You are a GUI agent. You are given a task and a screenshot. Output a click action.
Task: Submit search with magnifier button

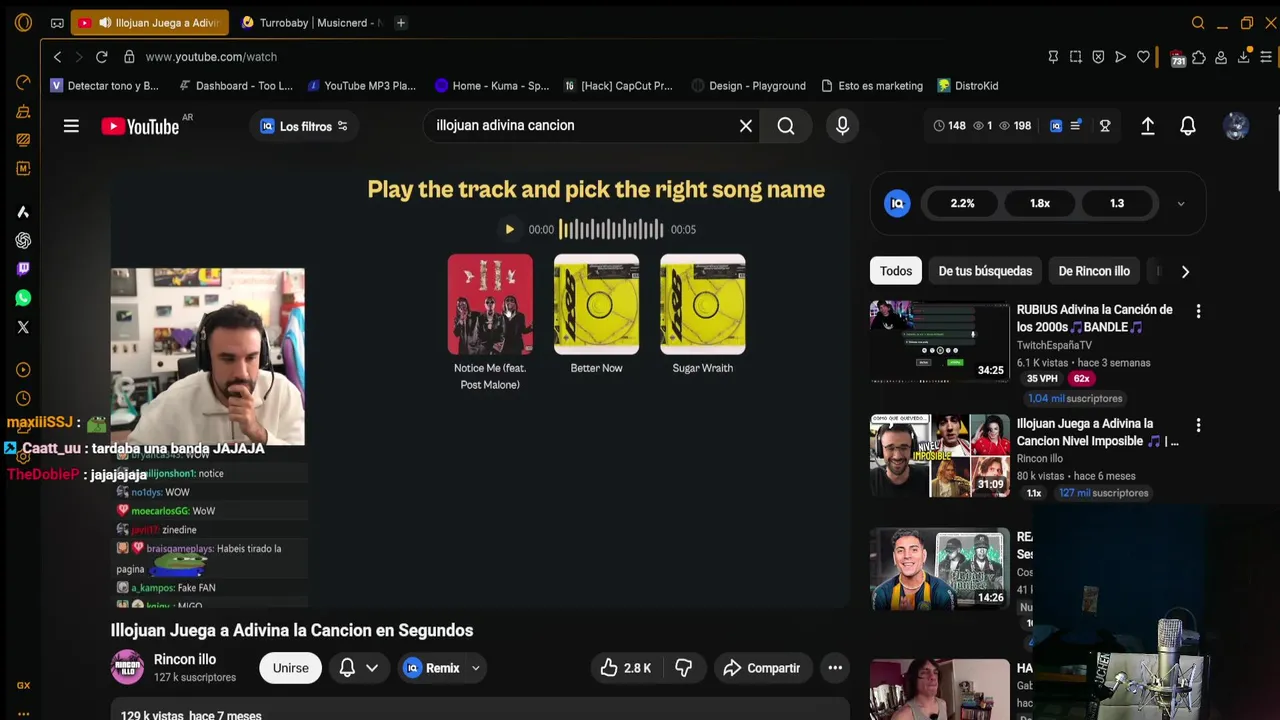point(786,126)
